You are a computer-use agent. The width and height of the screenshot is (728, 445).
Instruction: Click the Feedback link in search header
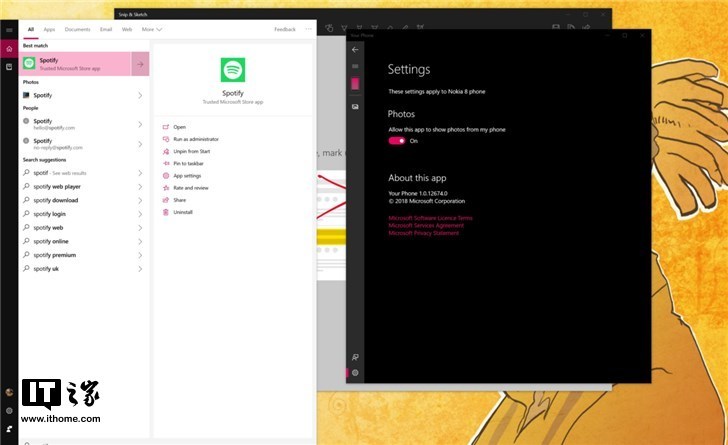[285, 29]
